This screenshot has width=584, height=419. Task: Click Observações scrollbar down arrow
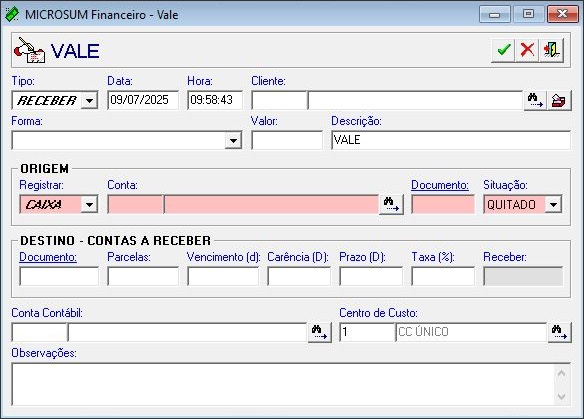(x=562, y=396)
